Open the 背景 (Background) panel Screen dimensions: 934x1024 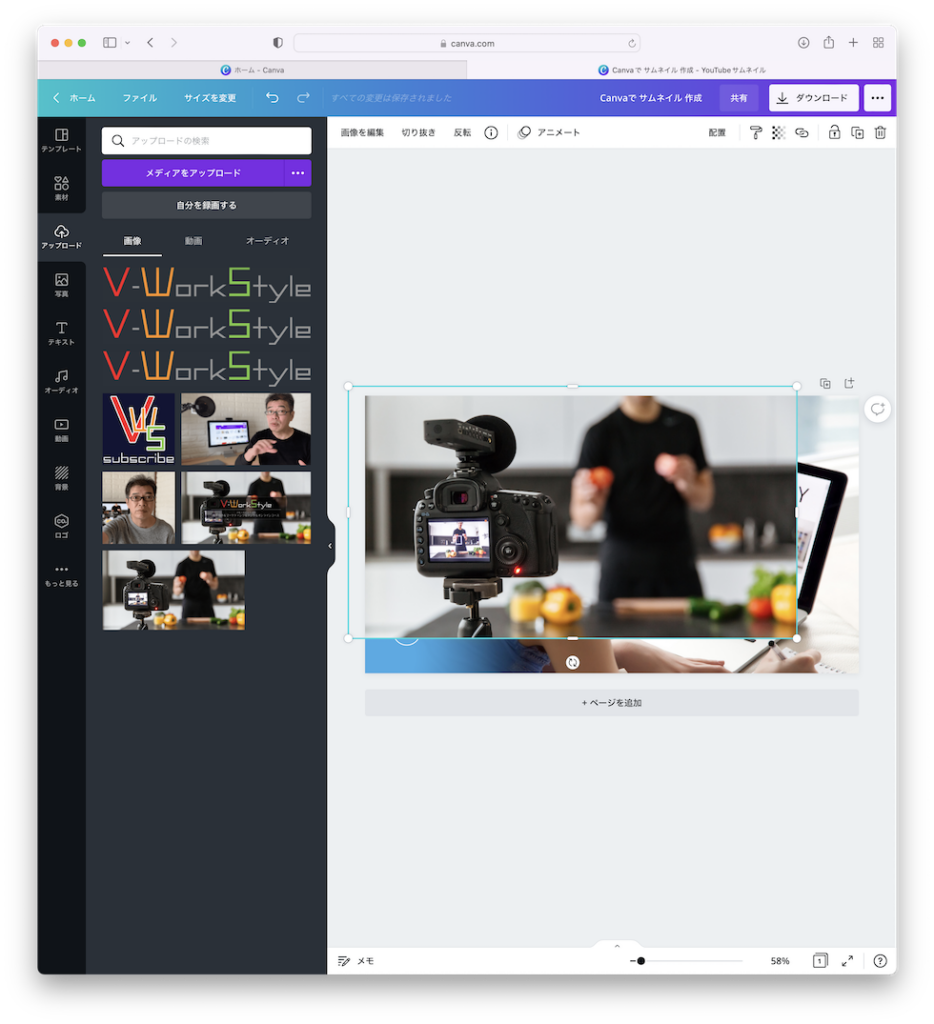click(61, 478)
